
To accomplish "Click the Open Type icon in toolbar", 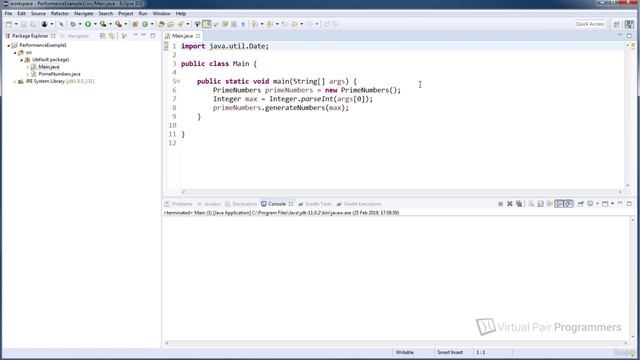I will (161, 24).
